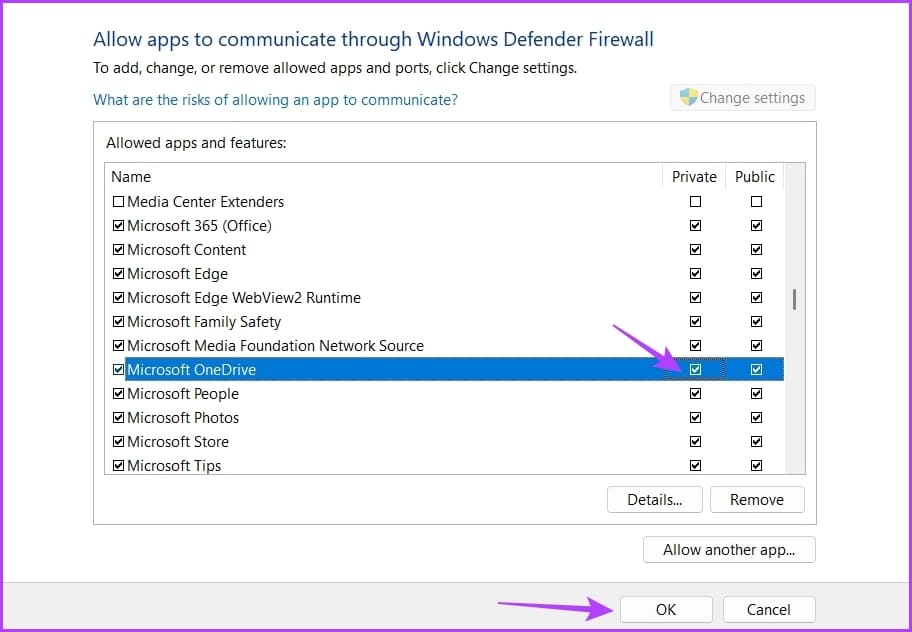Toggle Private checkbox for Microsoft People

[695, 394]
